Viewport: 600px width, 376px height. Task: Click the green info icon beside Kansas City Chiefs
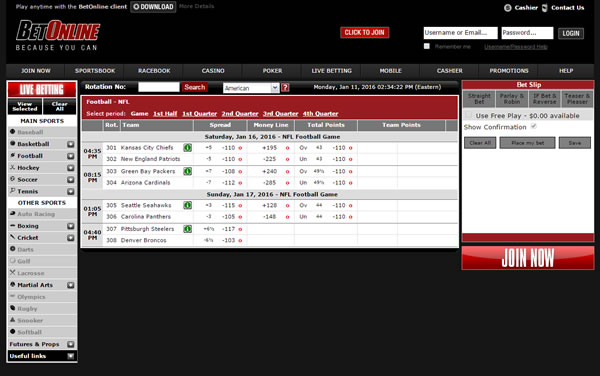coord(188,148)
